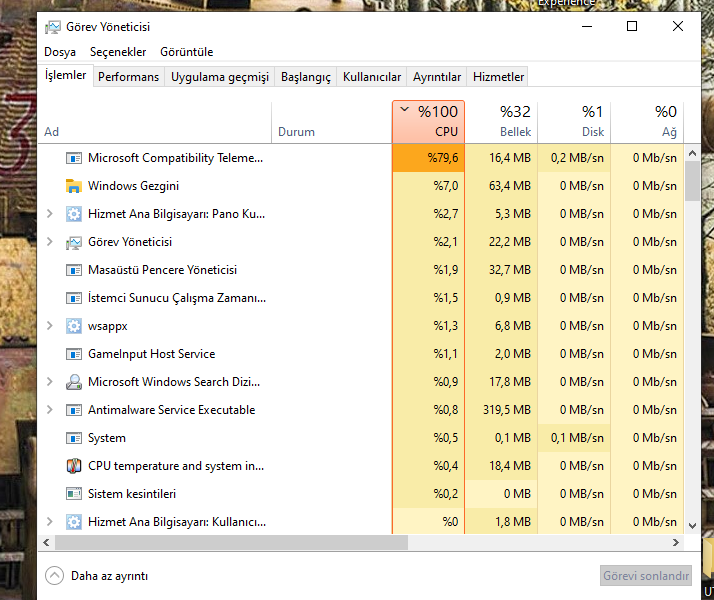The height and width of the screenshot is (600, 714).
Task: Switch to the Uygulama geçmişi tab
Action: point(220,77)
